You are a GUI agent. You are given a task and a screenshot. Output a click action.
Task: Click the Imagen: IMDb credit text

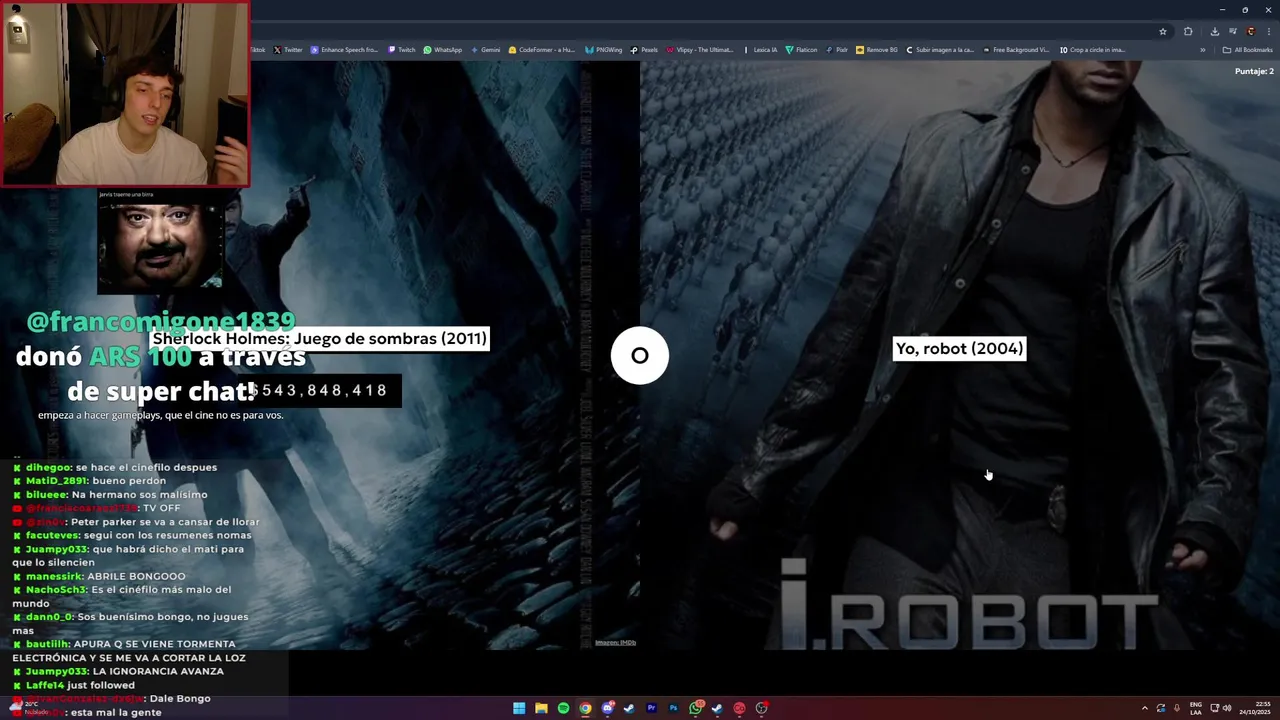615,642
